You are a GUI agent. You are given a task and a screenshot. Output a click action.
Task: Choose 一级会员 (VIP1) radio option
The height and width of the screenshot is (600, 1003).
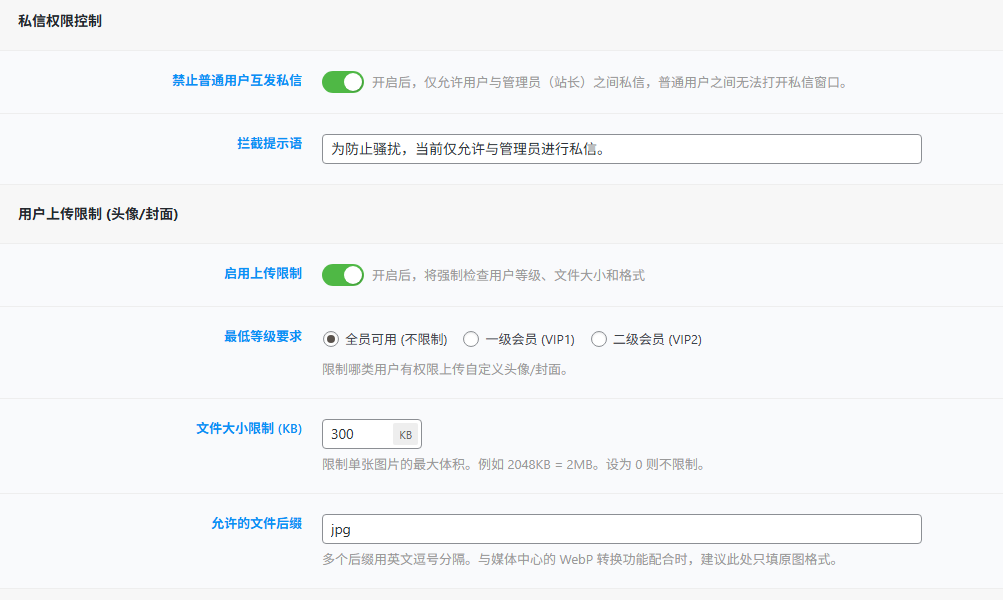471,339
